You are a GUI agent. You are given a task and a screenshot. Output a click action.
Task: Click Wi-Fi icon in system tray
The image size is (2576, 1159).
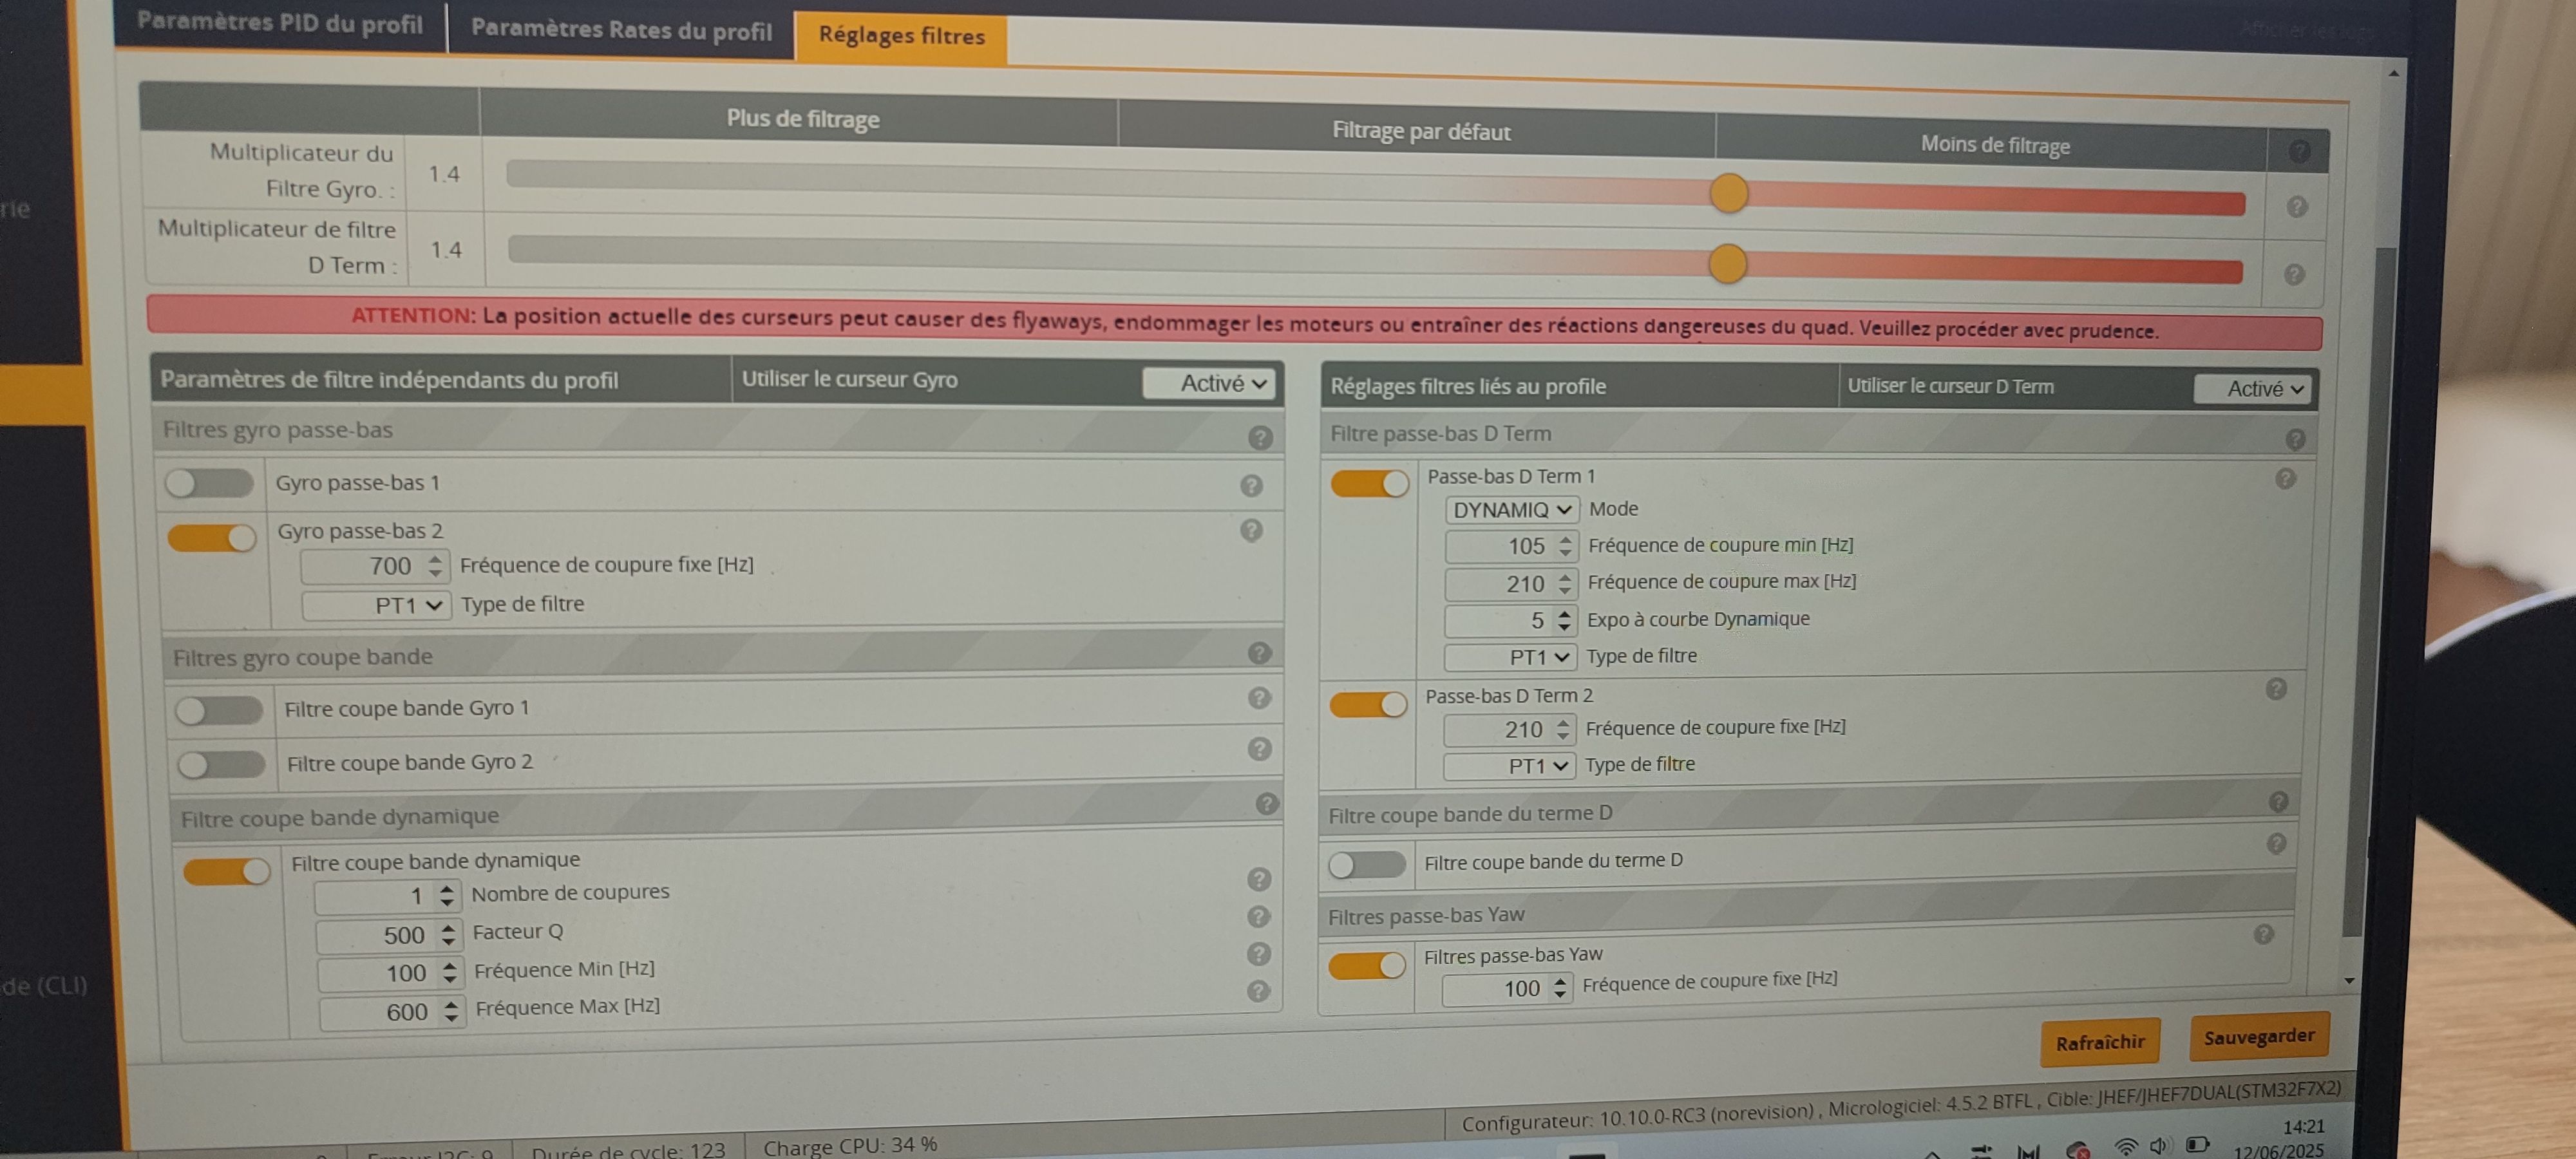[x=2125, y=1146]
